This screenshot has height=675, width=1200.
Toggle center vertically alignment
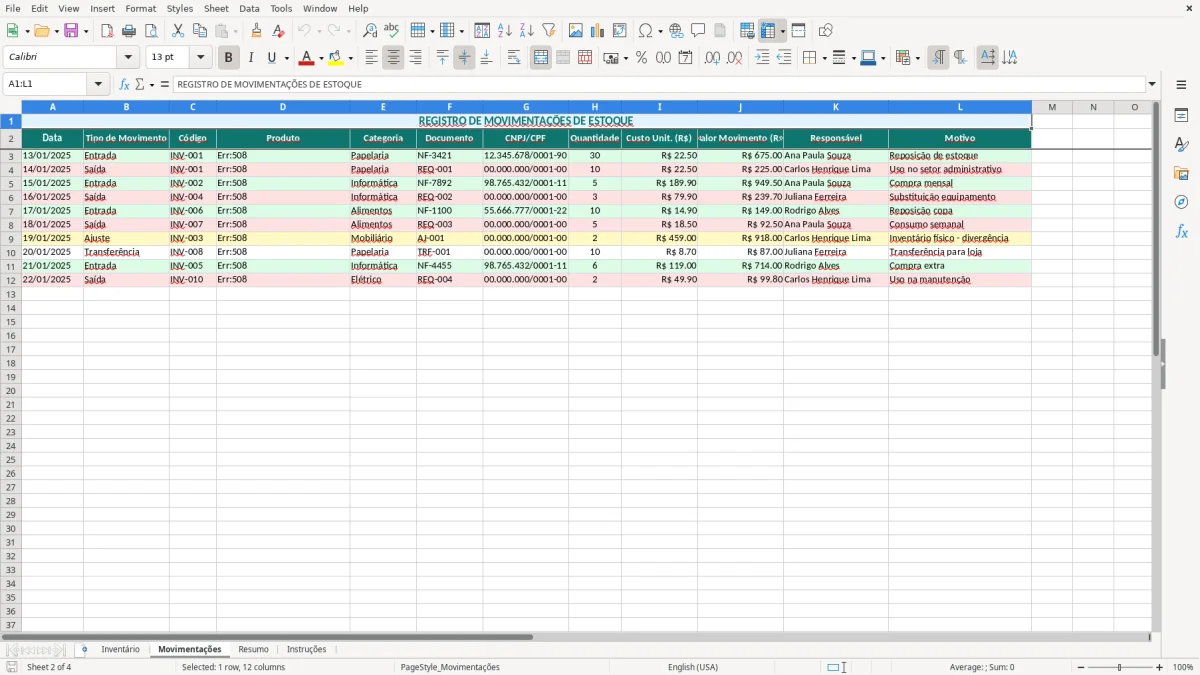point(464,58)
